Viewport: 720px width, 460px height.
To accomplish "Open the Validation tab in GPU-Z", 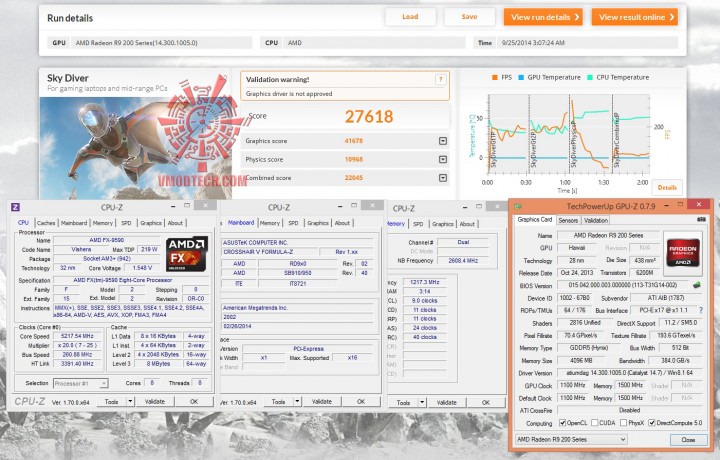I will click(x=596, y=220).
